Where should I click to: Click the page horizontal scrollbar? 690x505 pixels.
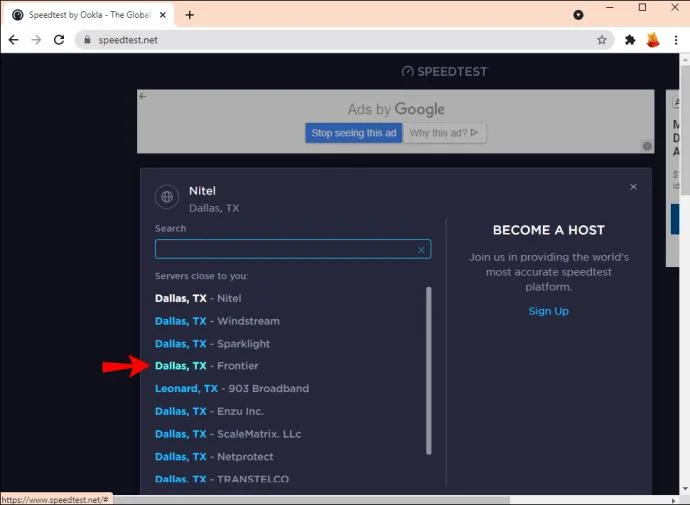pyautogui.click(x=312, y=500)
